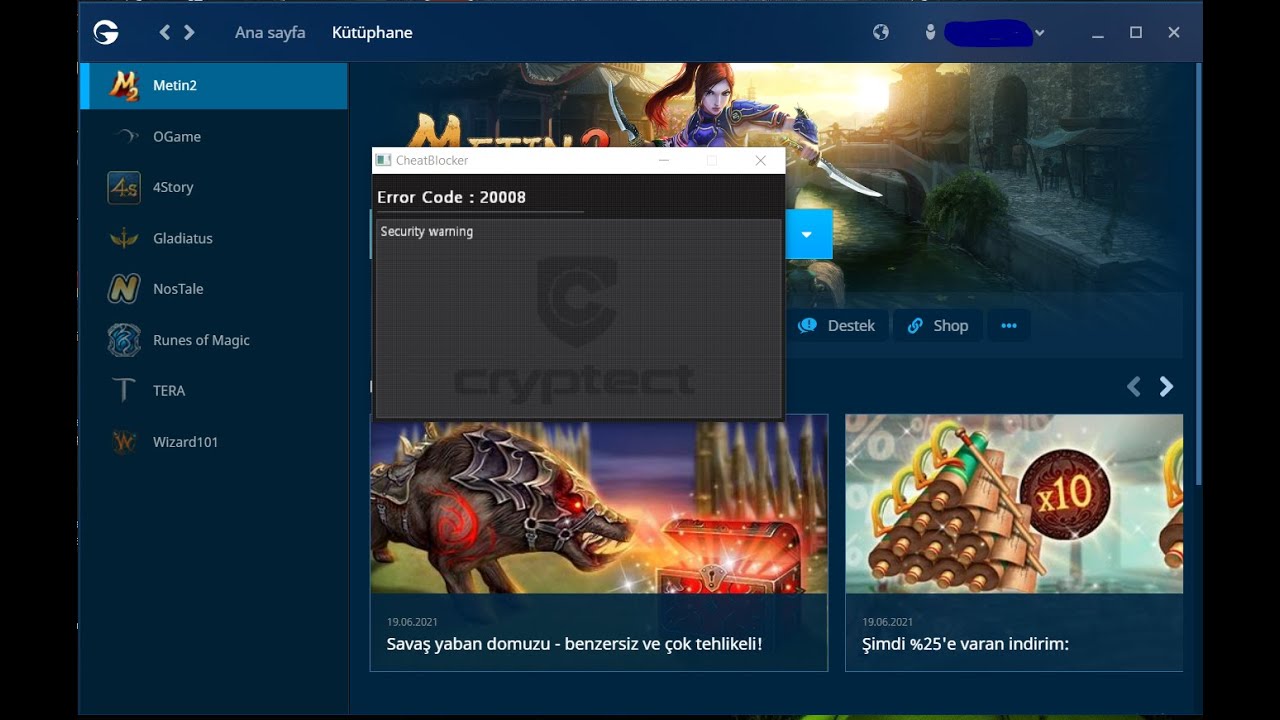The width and height of the screenshot is (1280, 720).
Task: Open the Destek support button
Action: click(836, 326)
